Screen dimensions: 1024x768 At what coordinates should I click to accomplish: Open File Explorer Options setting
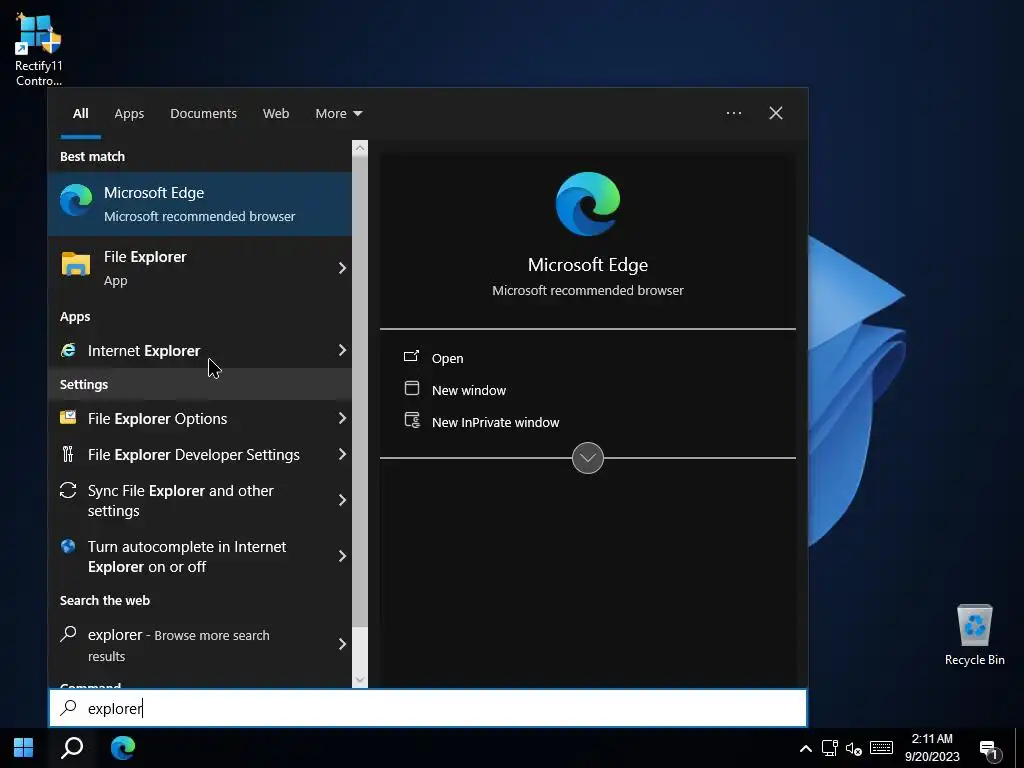[200, 419]
